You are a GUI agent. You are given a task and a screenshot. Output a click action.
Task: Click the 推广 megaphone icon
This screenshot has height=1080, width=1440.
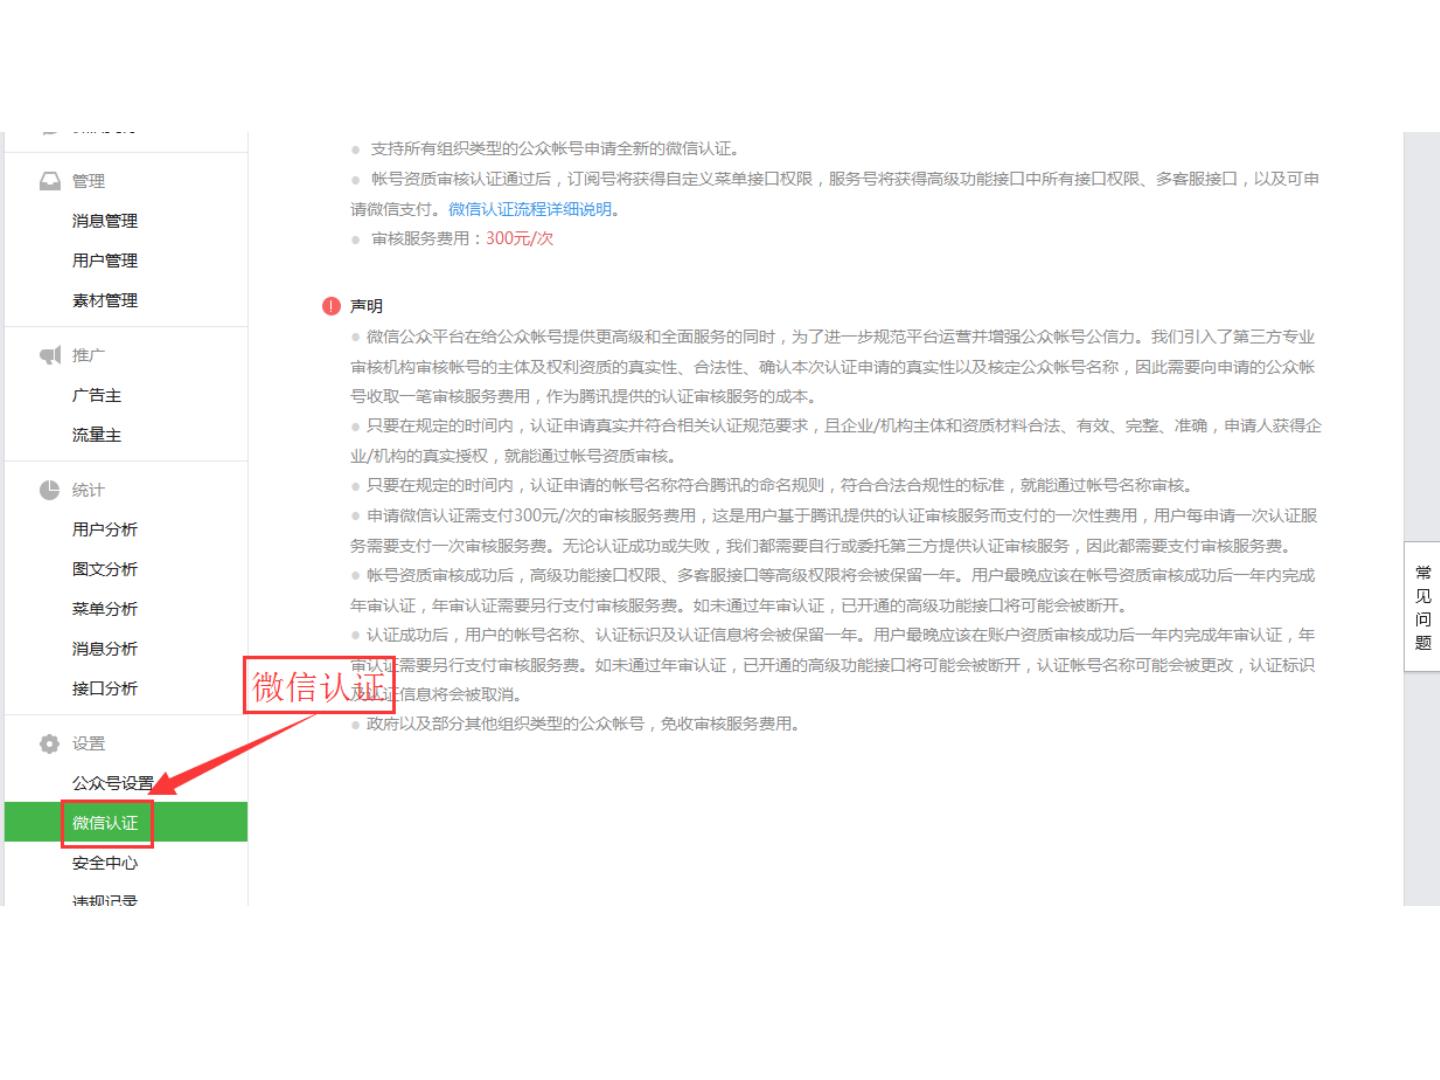50,355
